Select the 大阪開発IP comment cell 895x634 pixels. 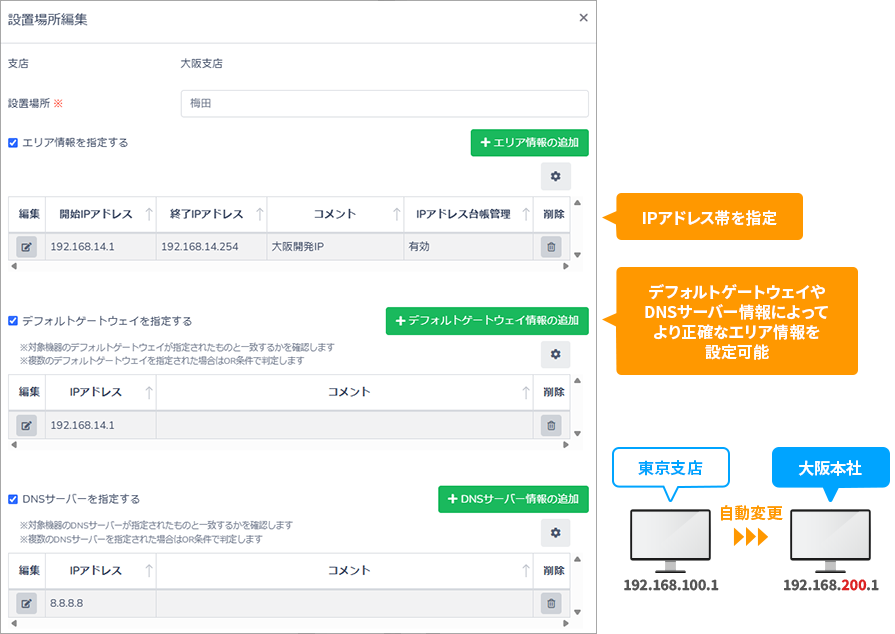pos(335,247)
